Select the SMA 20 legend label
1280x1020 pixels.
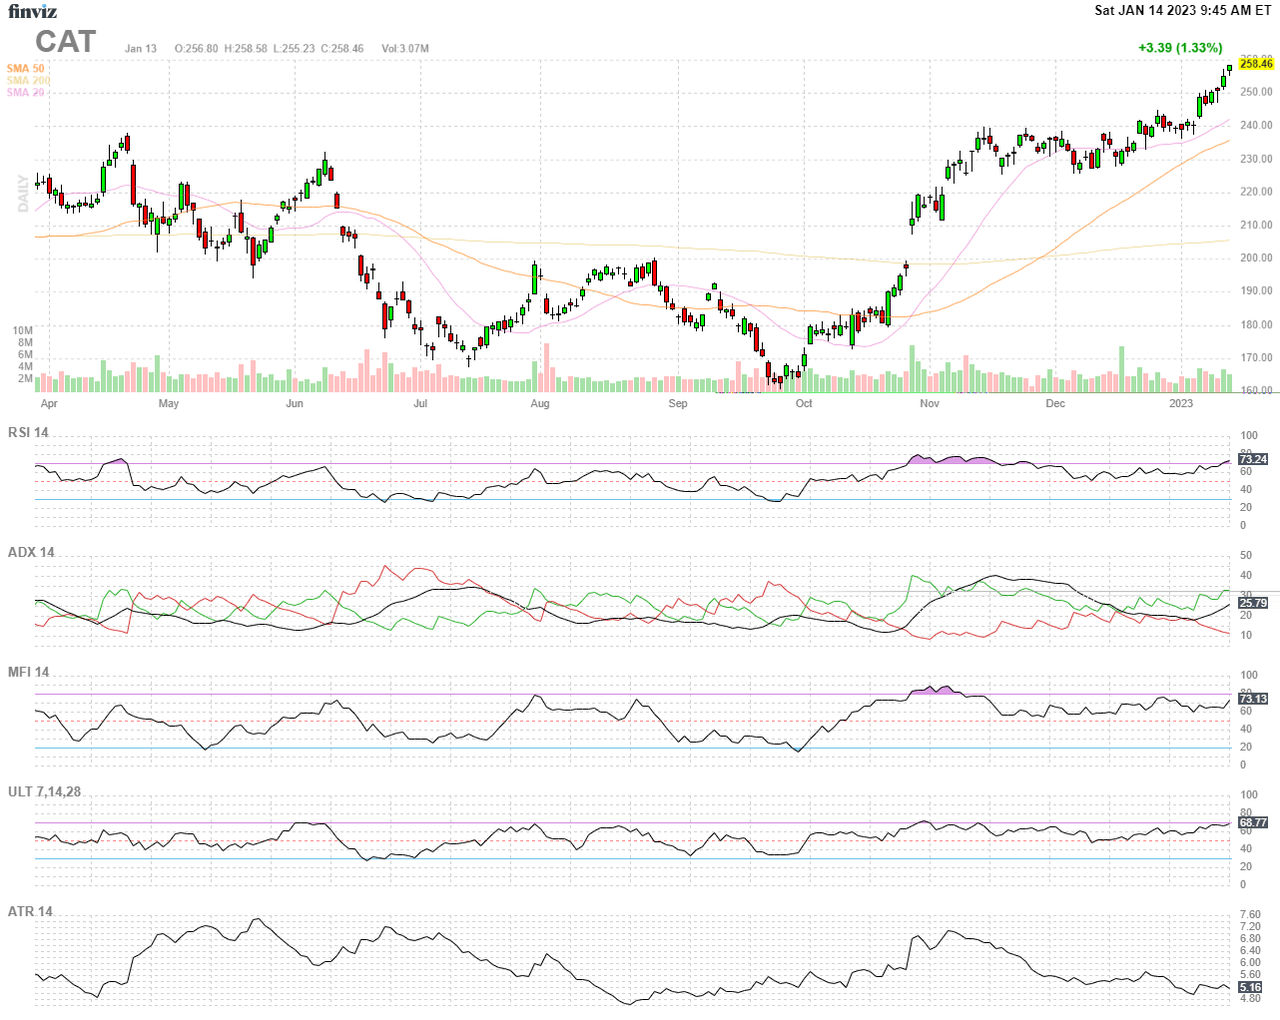[25, 92]
